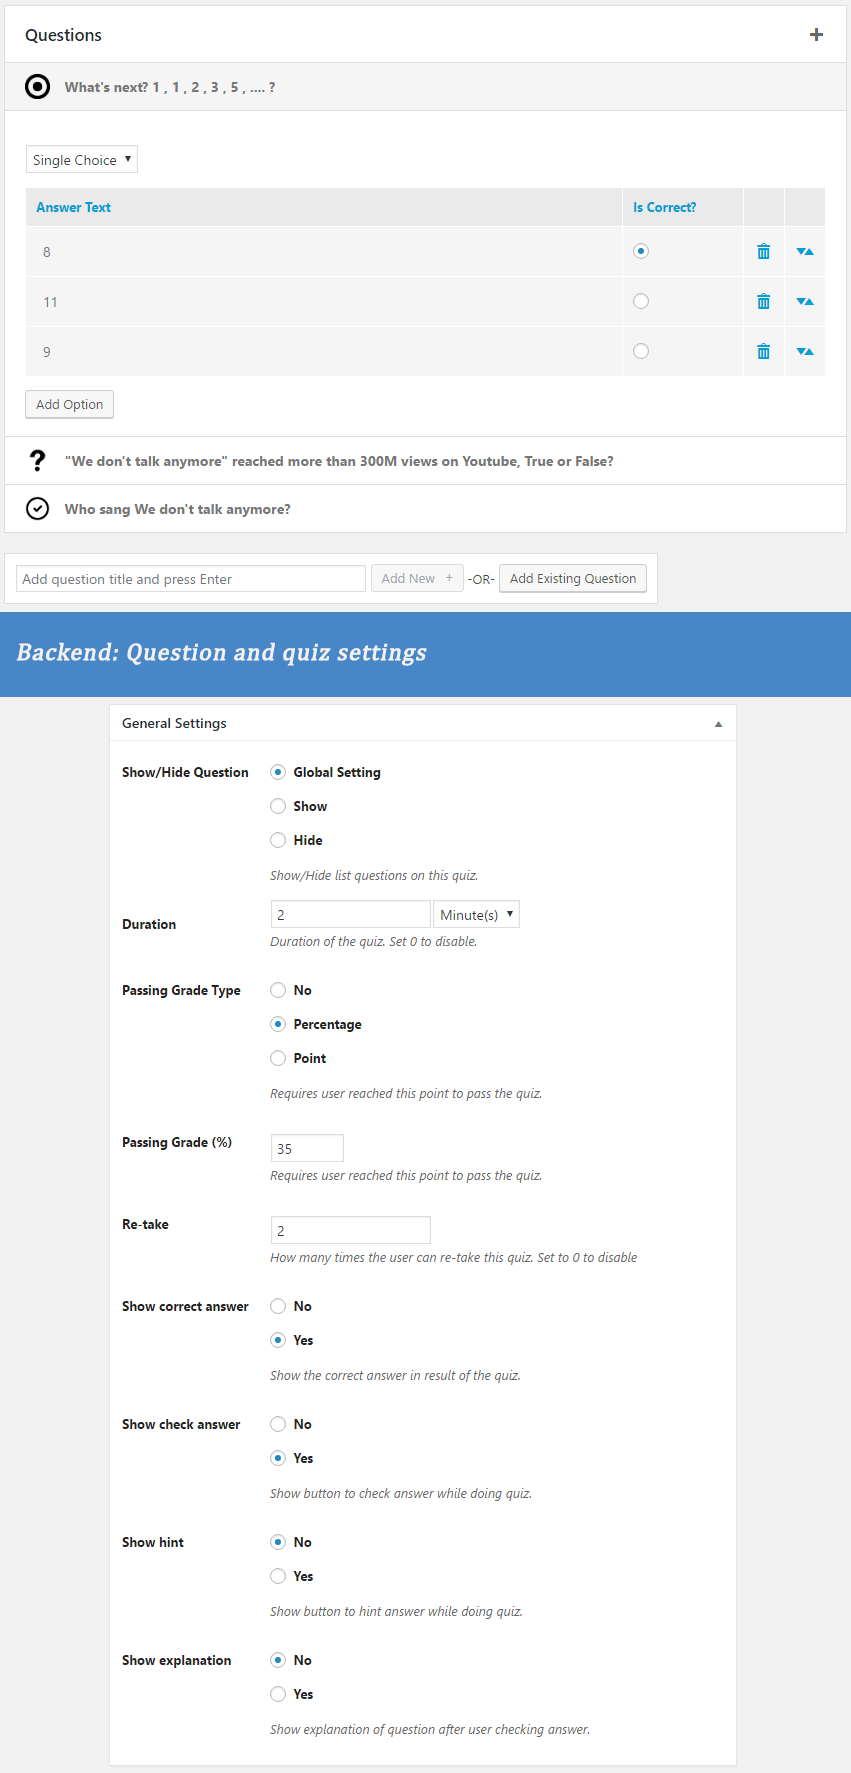Open the Single Choice question type dropdown
The image size is (851, 1773).
pyautogui.click(x=82, y=160)
